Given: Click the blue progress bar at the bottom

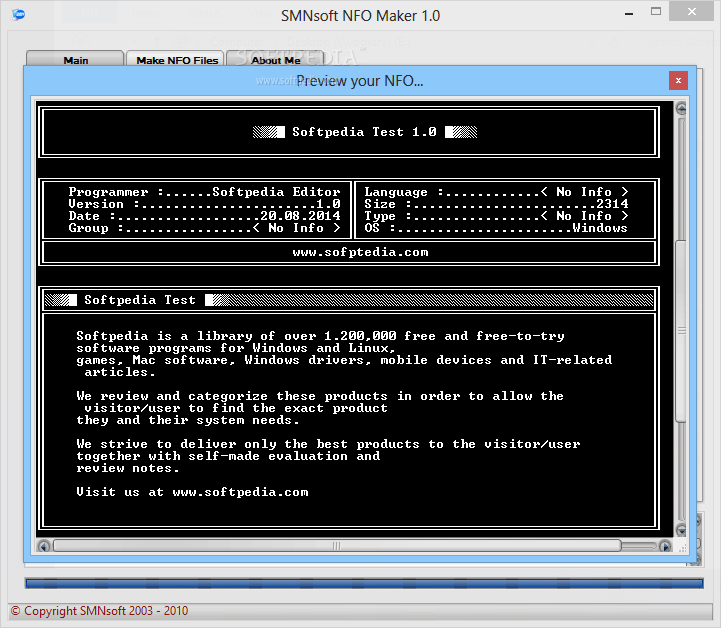Looking at the screenshot, I should pos(364,583).
